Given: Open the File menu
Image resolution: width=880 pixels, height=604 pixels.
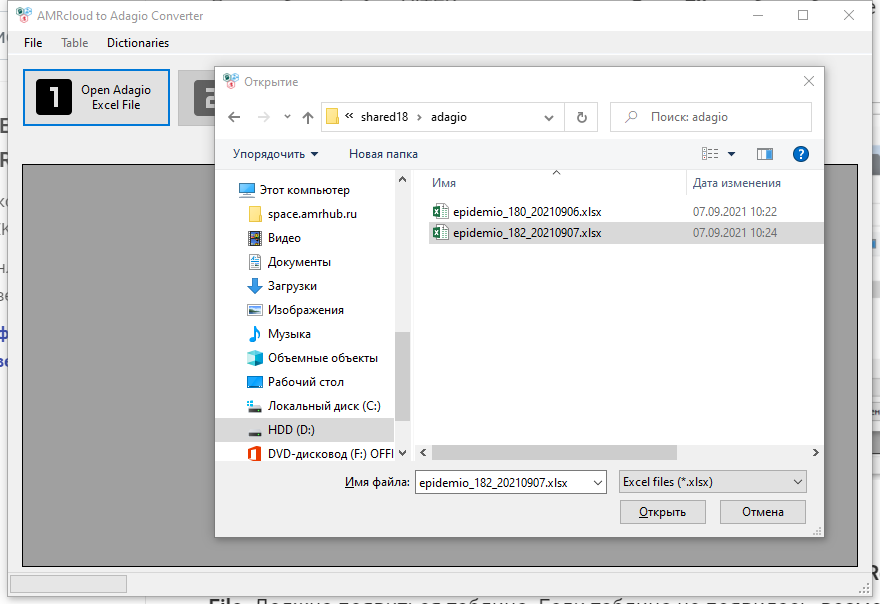Looking at the screenshot, I should coord(33,43).
